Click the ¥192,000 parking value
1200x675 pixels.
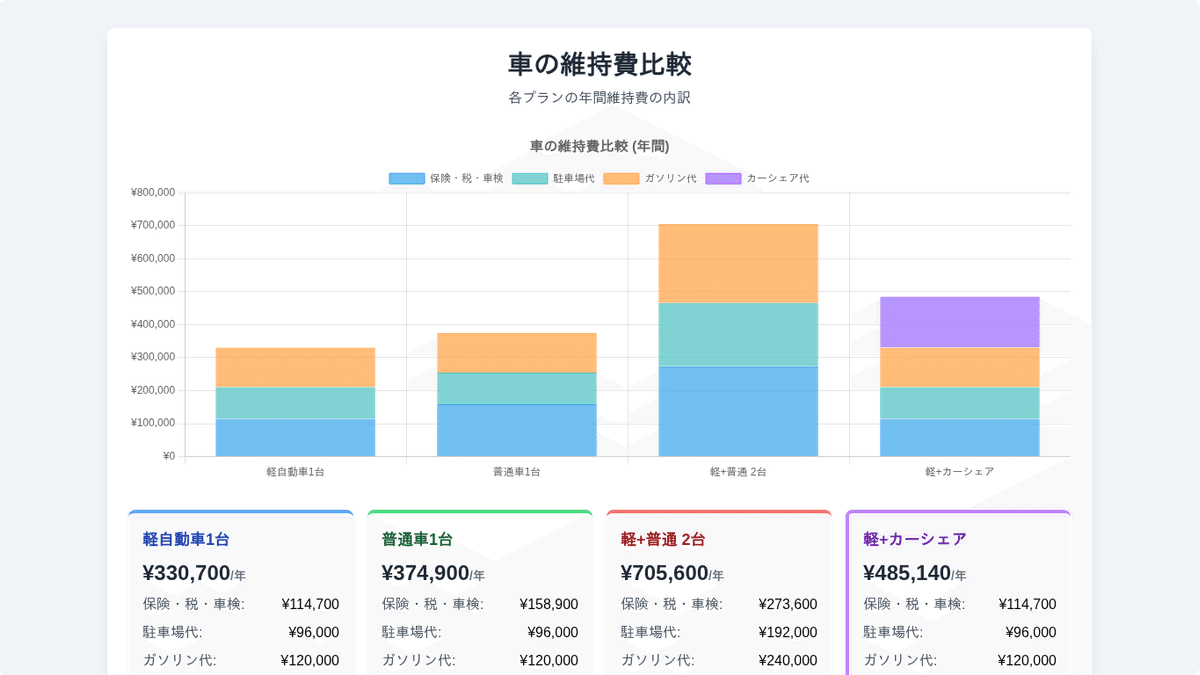click(x=788, y=632)
